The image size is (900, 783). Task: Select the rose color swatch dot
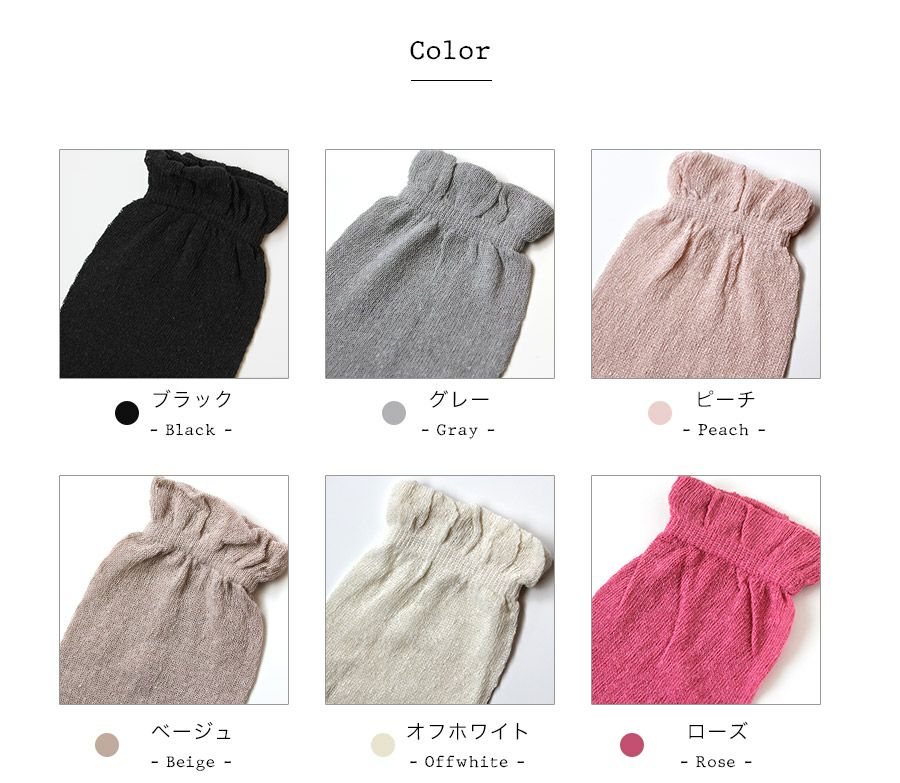[632, 745]
